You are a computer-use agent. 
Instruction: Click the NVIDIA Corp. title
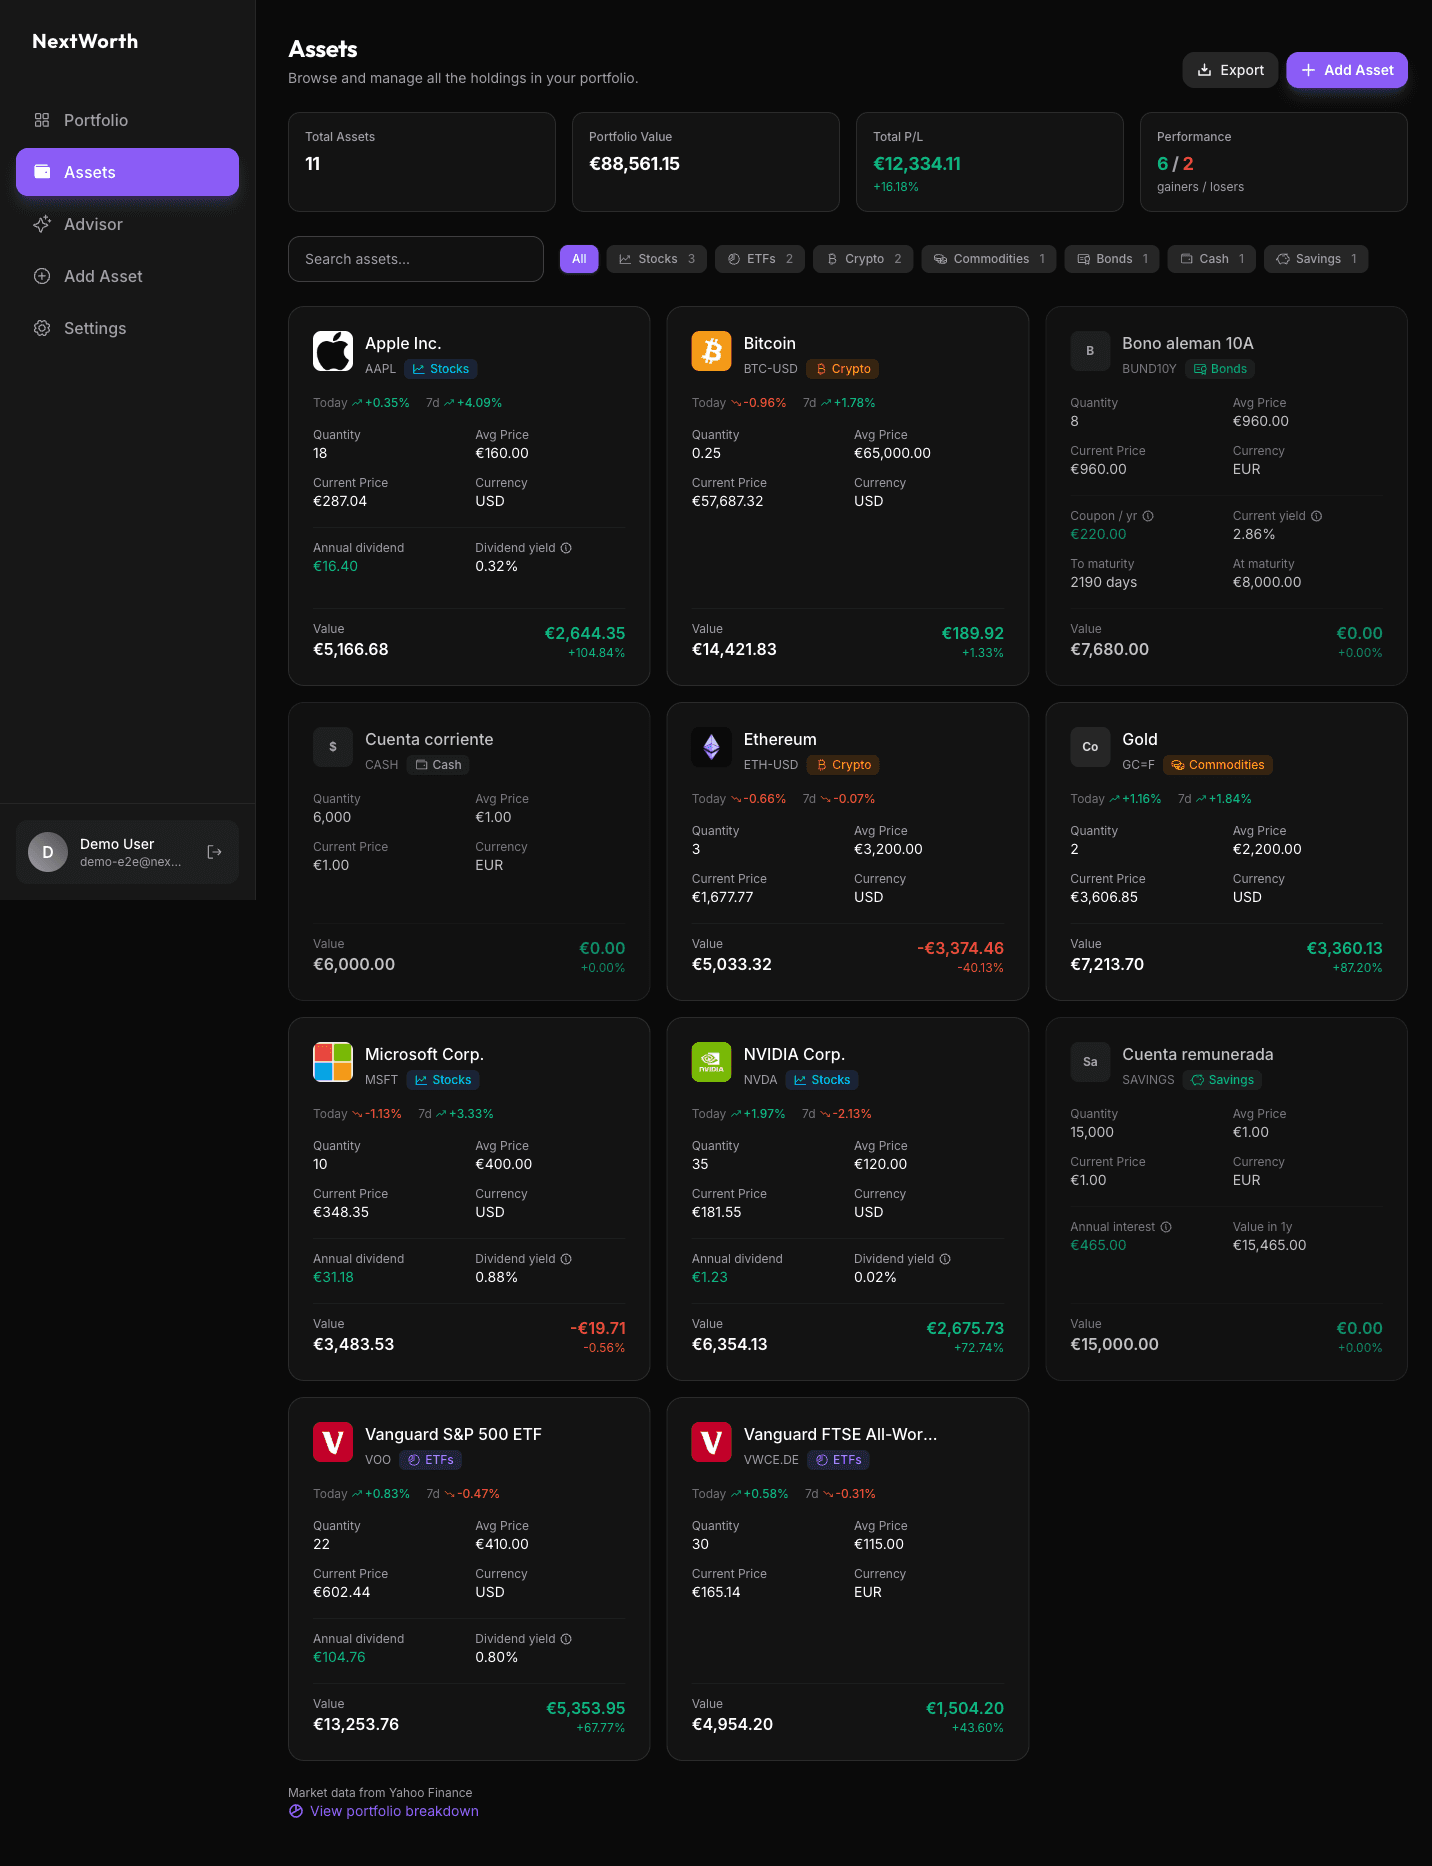794,1054
